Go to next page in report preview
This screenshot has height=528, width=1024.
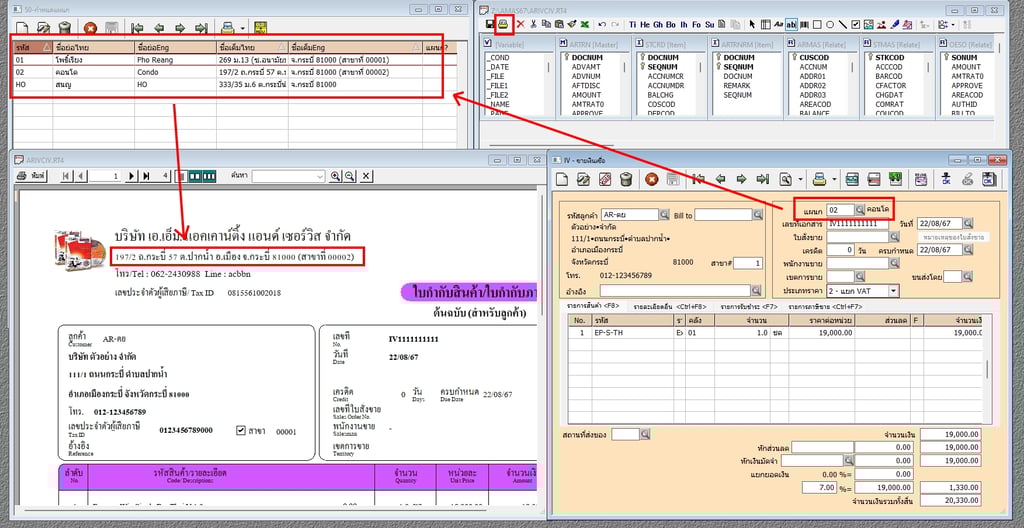[x=131, y=176]
